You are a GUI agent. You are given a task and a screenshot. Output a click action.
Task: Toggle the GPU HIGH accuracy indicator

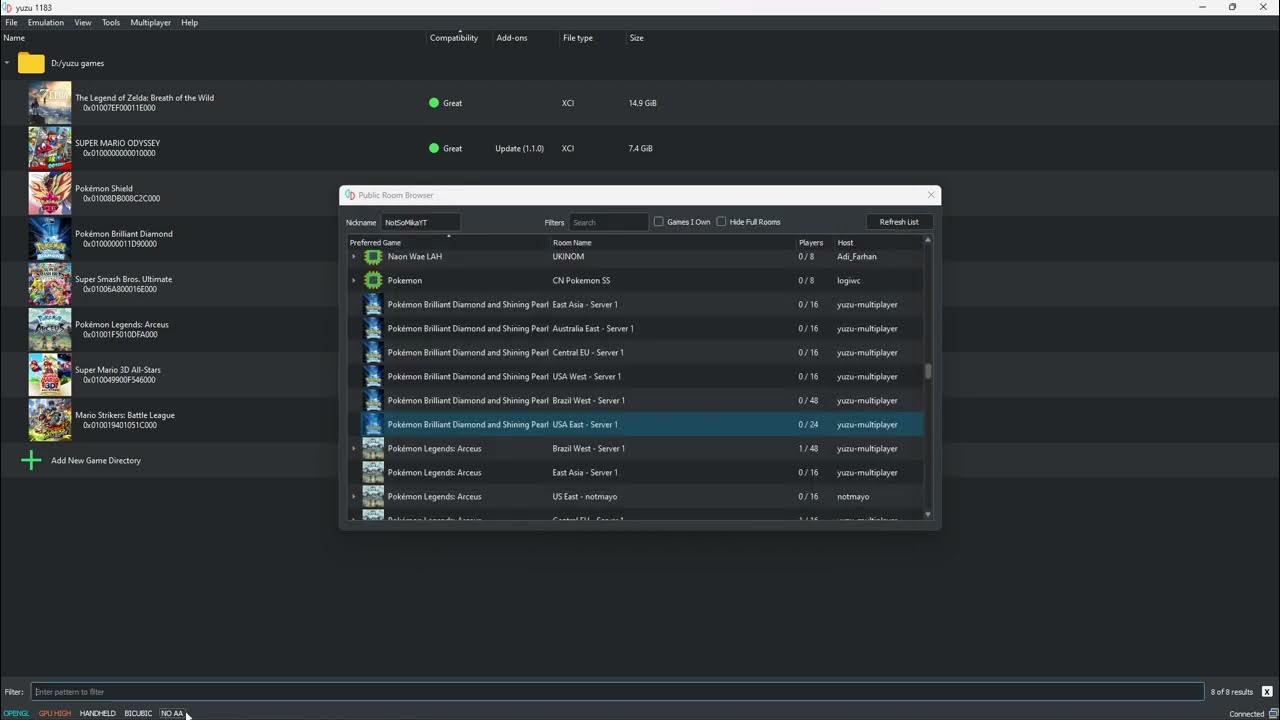tap(55, 713)
